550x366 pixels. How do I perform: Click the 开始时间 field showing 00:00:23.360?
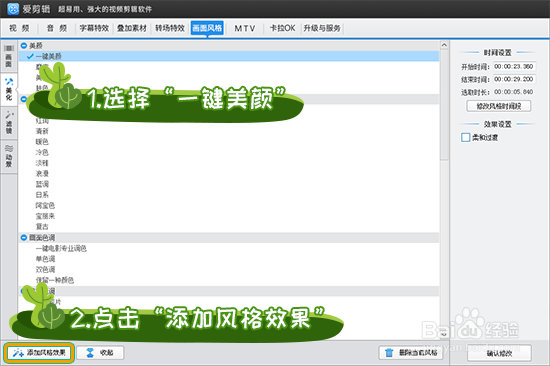[514, 66]
